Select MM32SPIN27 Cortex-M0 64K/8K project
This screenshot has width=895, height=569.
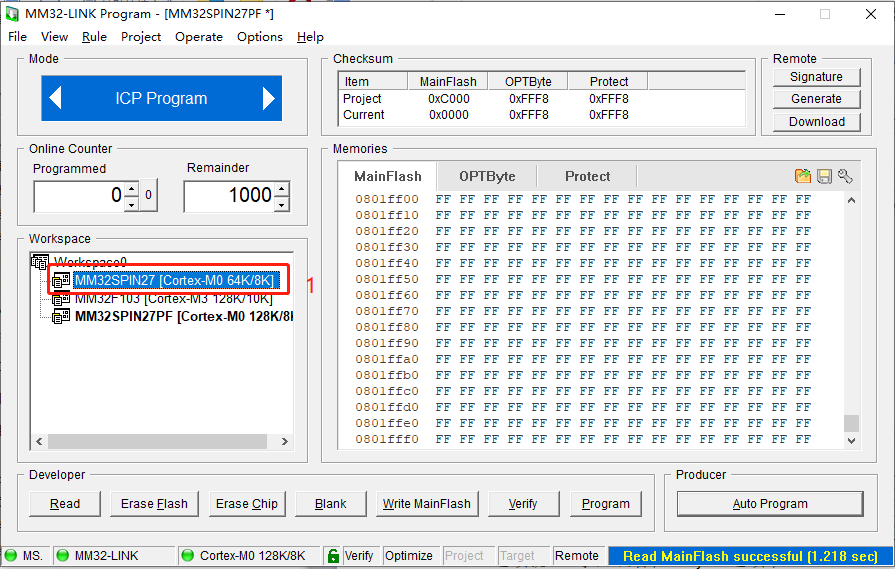pos(176,280)
